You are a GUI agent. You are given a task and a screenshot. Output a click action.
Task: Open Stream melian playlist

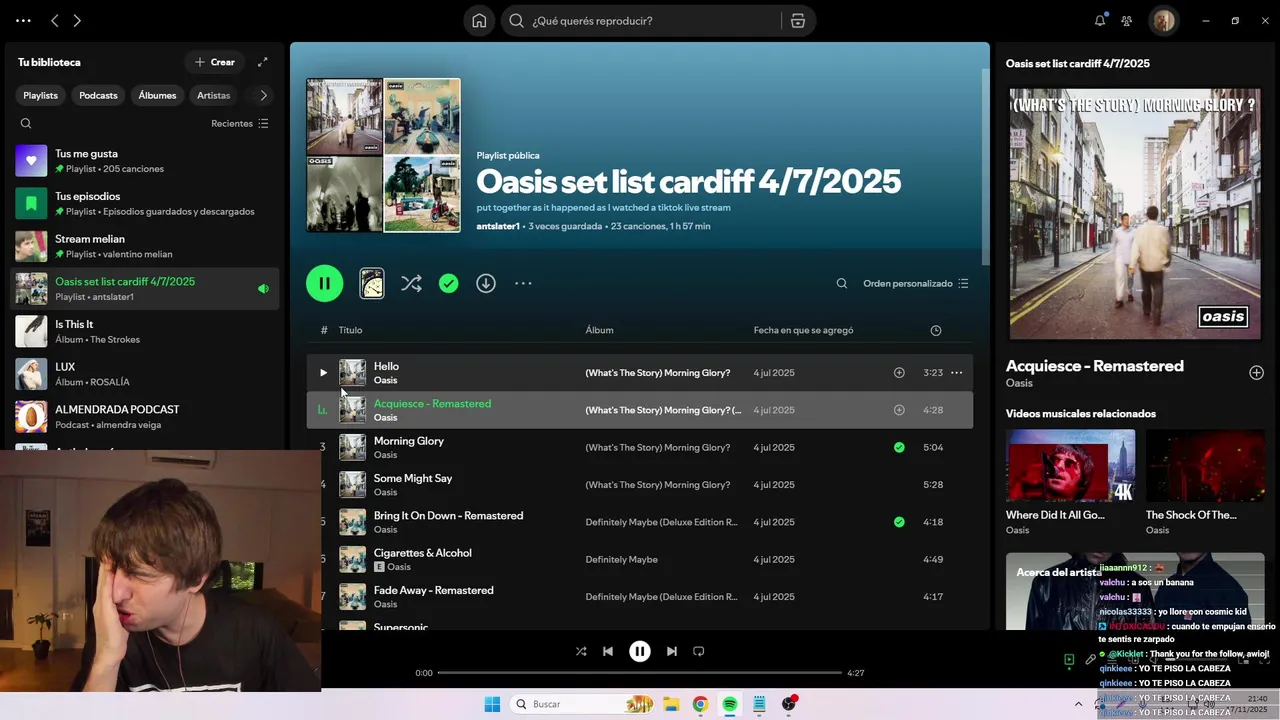point(145,246)
